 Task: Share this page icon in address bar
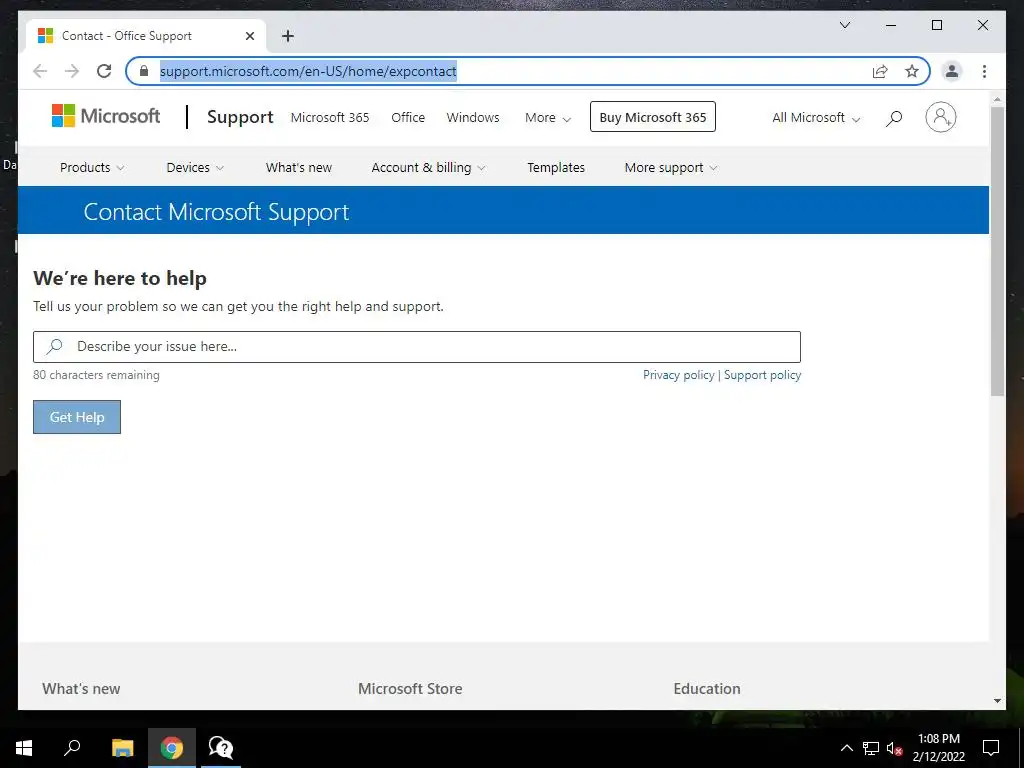click(880, 71)
